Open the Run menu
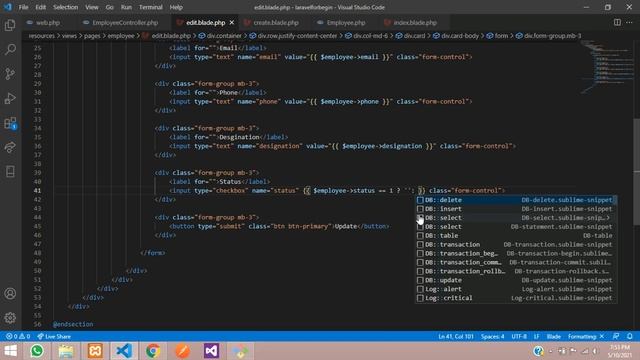This screenshot has width=640, height=360. point(126,7)
